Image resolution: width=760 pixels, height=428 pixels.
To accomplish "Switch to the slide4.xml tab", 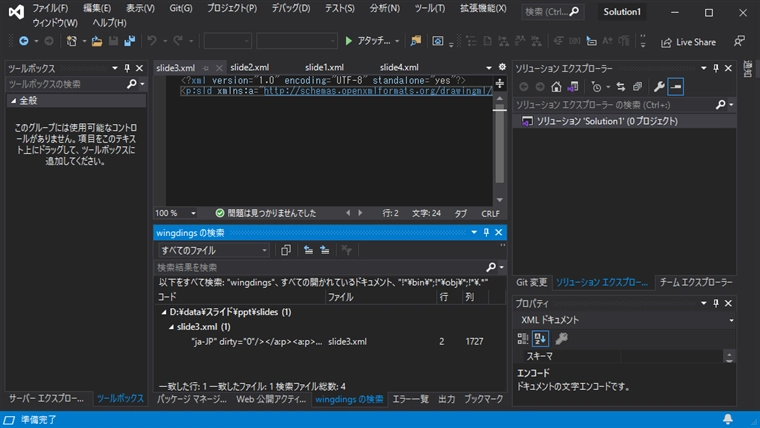I will tap(399, 67).
